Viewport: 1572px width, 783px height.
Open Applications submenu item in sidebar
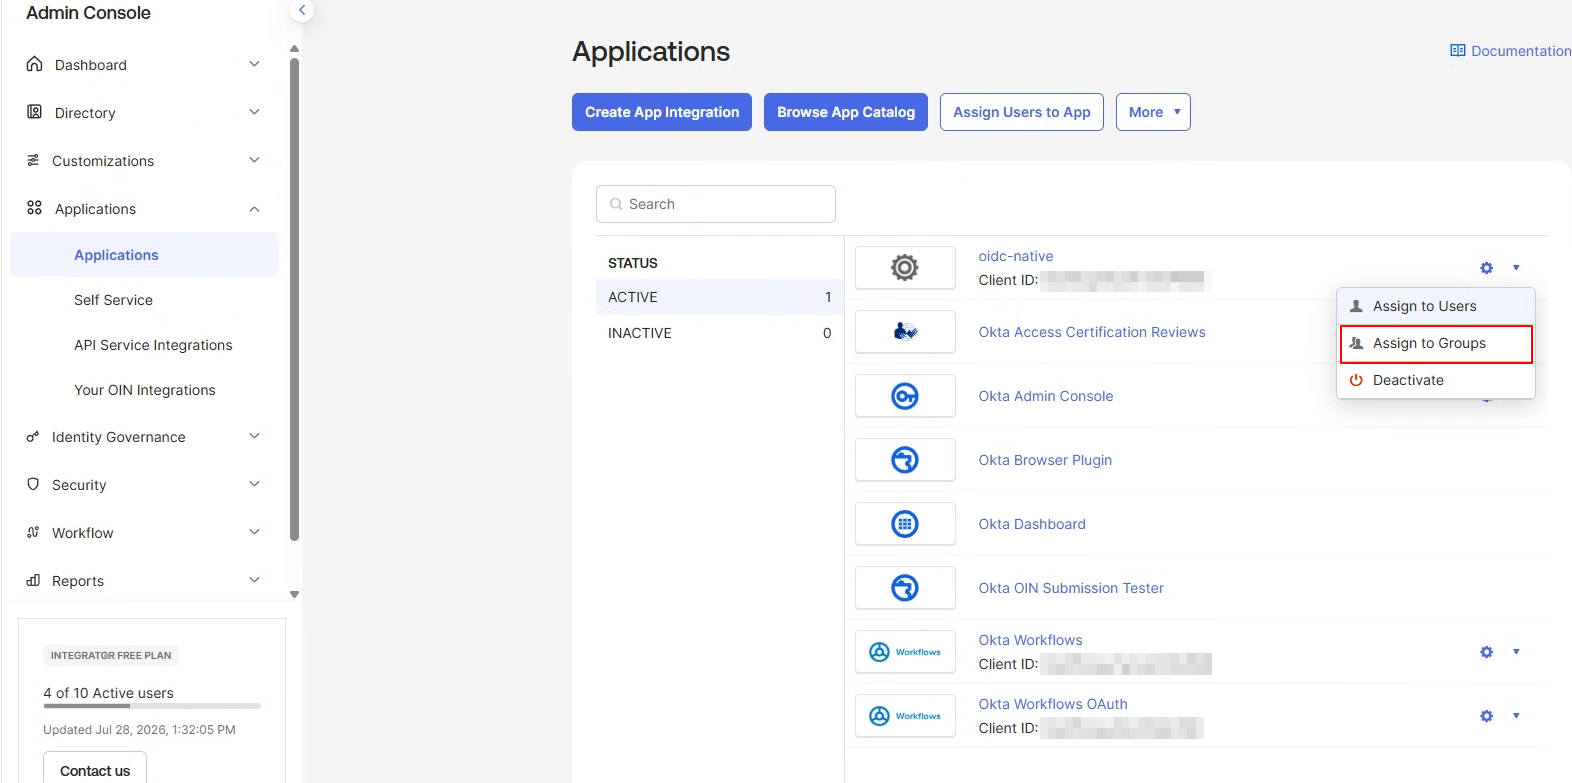click(144, 255)
